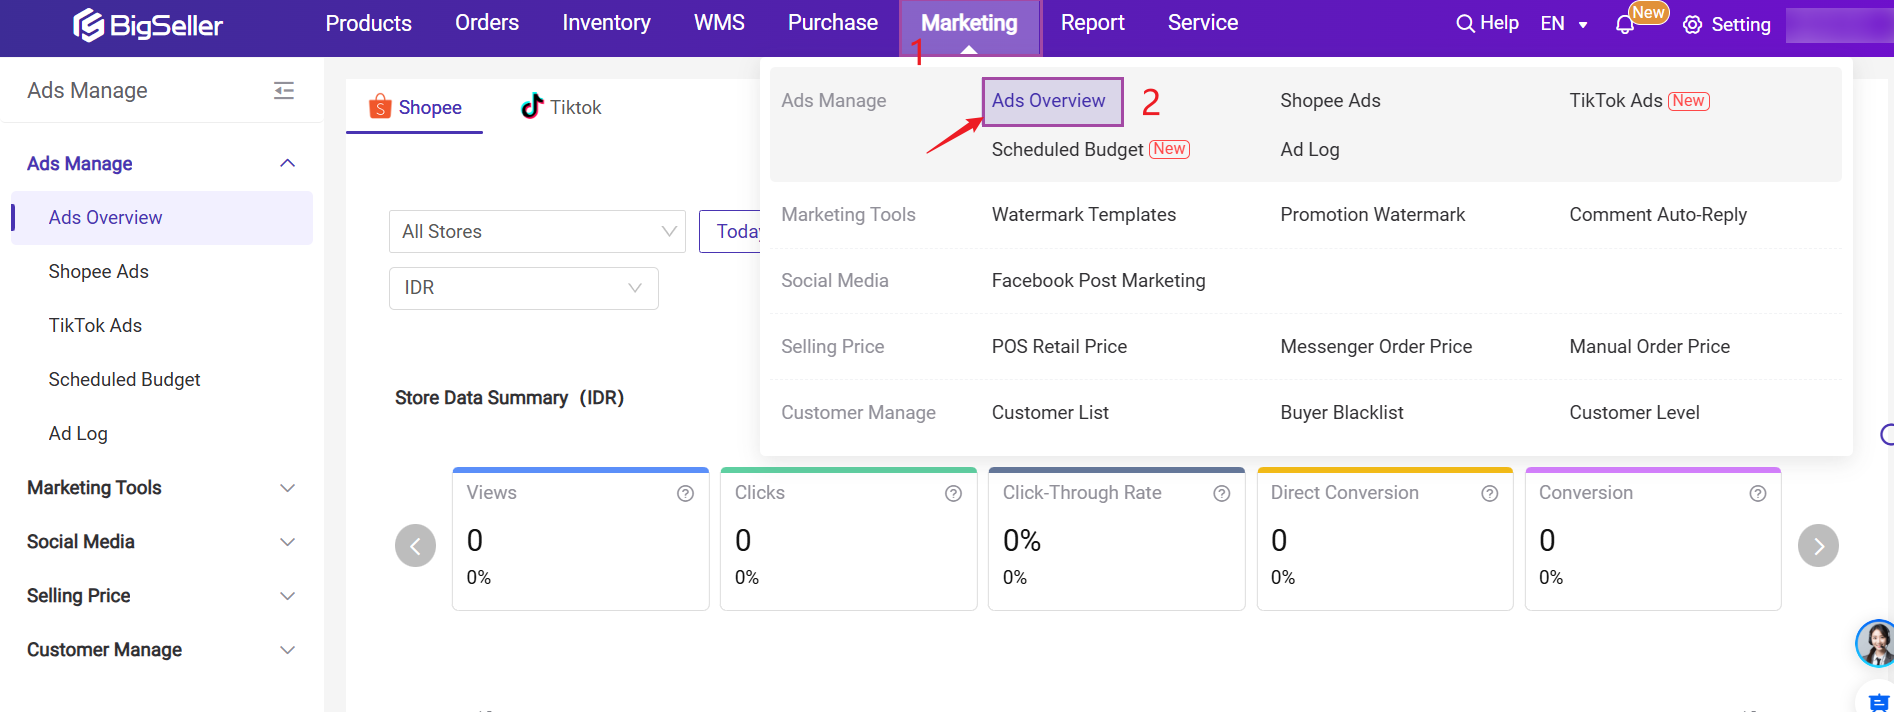Viewport: 1894px width, 712px height.
Task: Click the Clicks info question-mark icon
Action: pos(953,493)
